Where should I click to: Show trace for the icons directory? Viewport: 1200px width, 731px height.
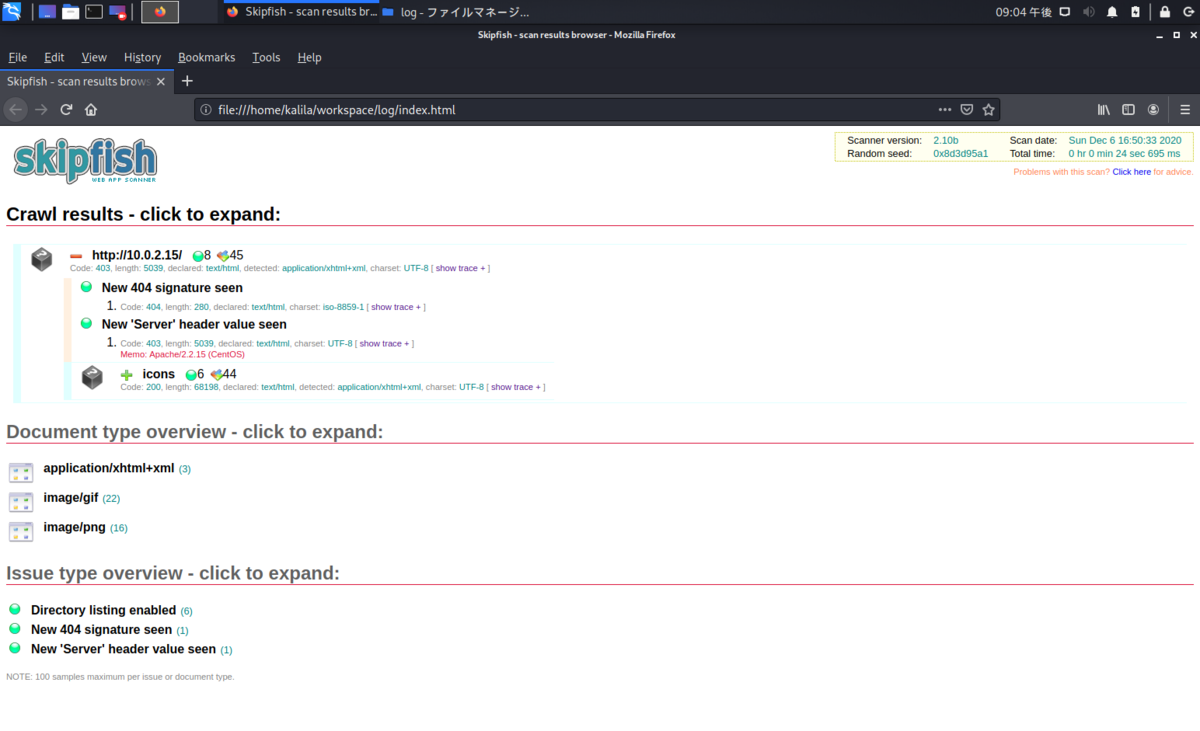pyautogui.click(x=515, y=387)
